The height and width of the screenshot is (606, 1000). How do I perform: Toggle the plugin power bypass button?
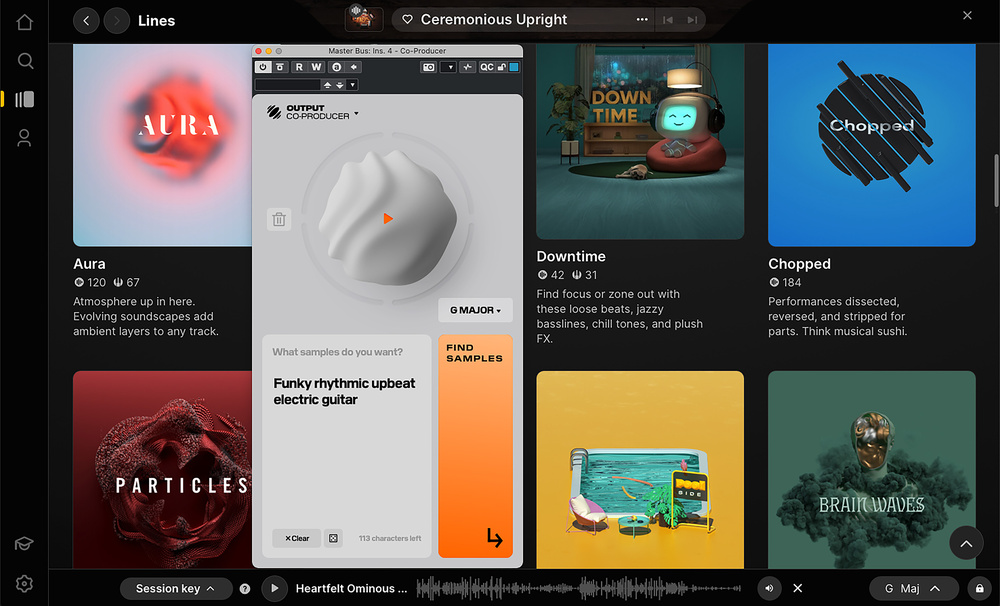tap(264, 67)
